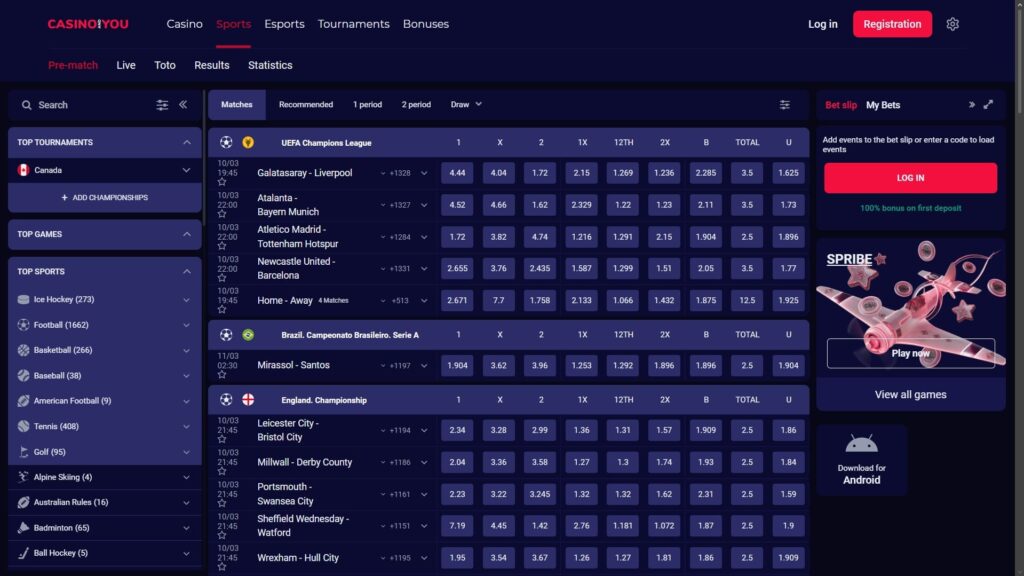The image size is (1024, 576).
Task: Click the Registration button
Action: point(891,23)
